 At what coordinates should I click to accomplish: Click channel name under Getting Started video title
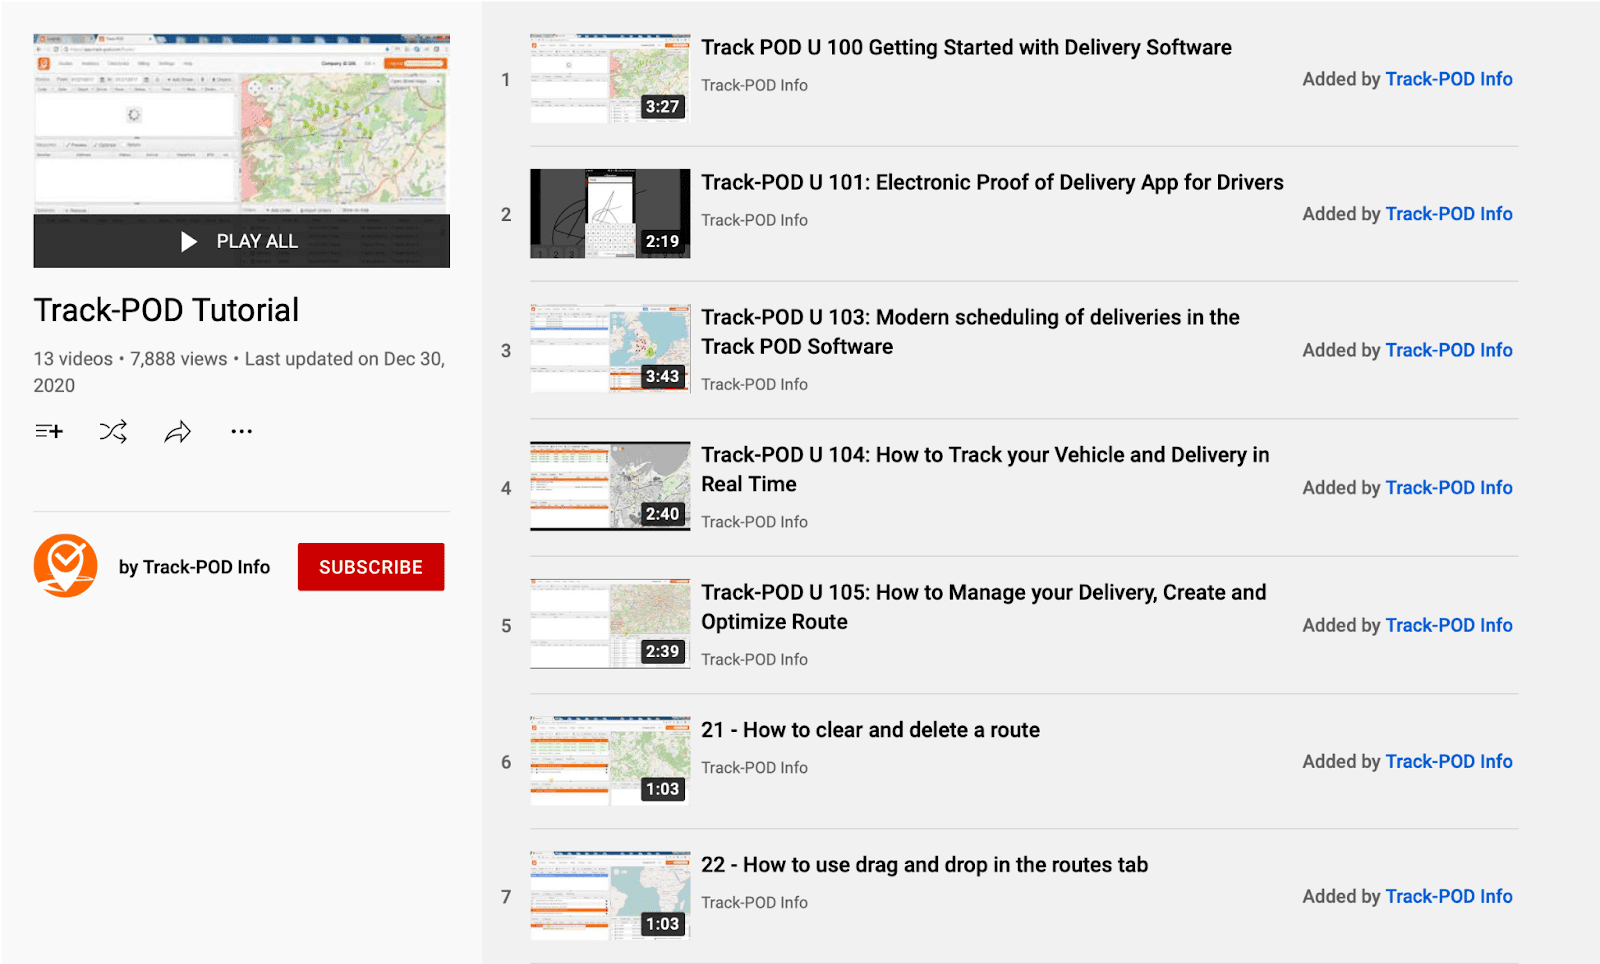pos(754,85)
